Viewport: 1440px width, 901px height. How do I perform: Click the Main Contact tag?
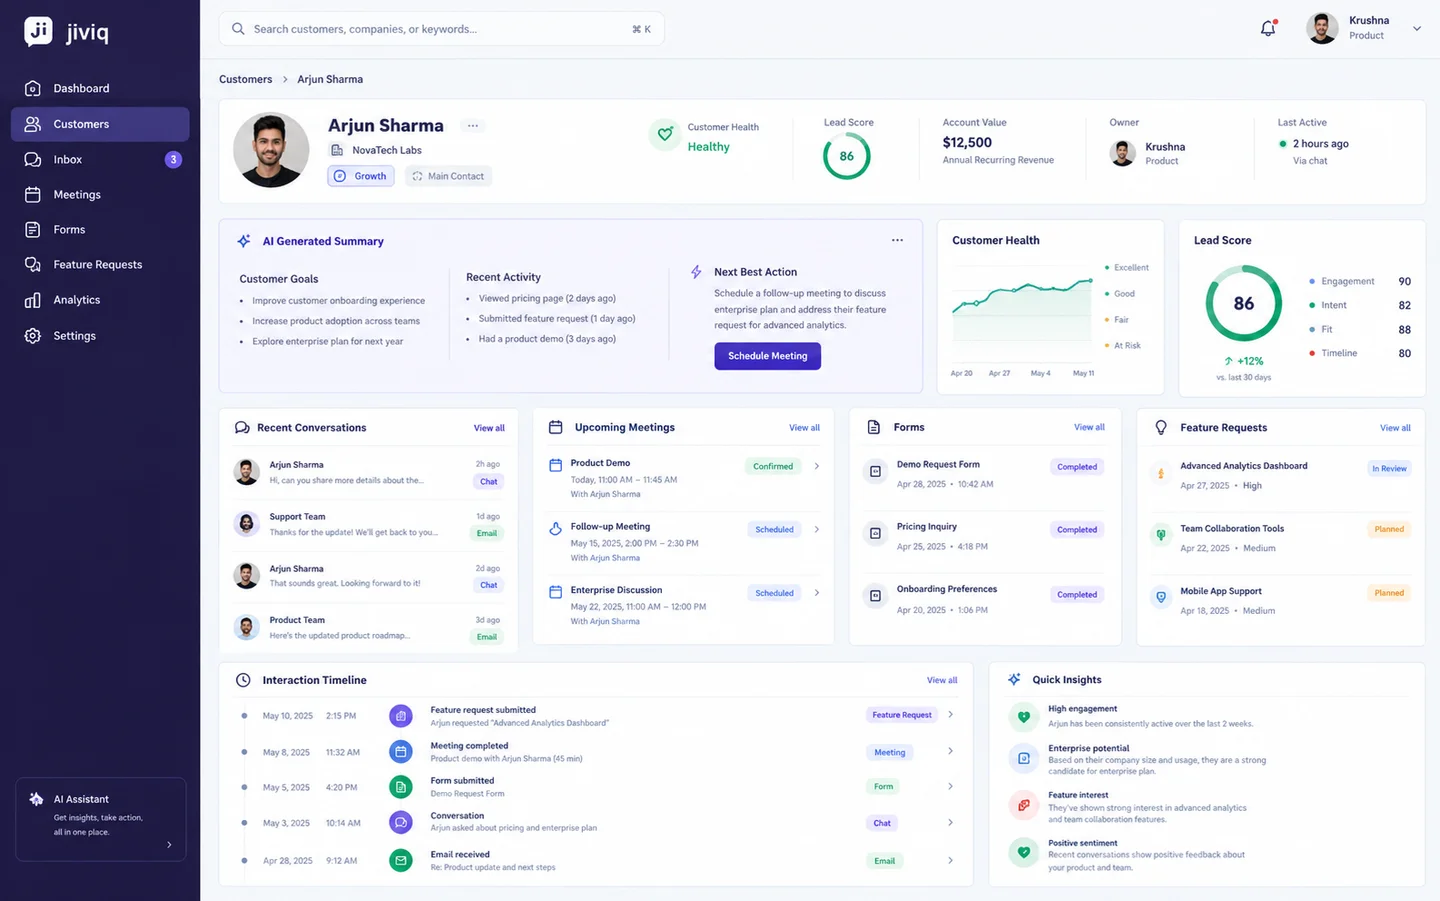(448, 176)
